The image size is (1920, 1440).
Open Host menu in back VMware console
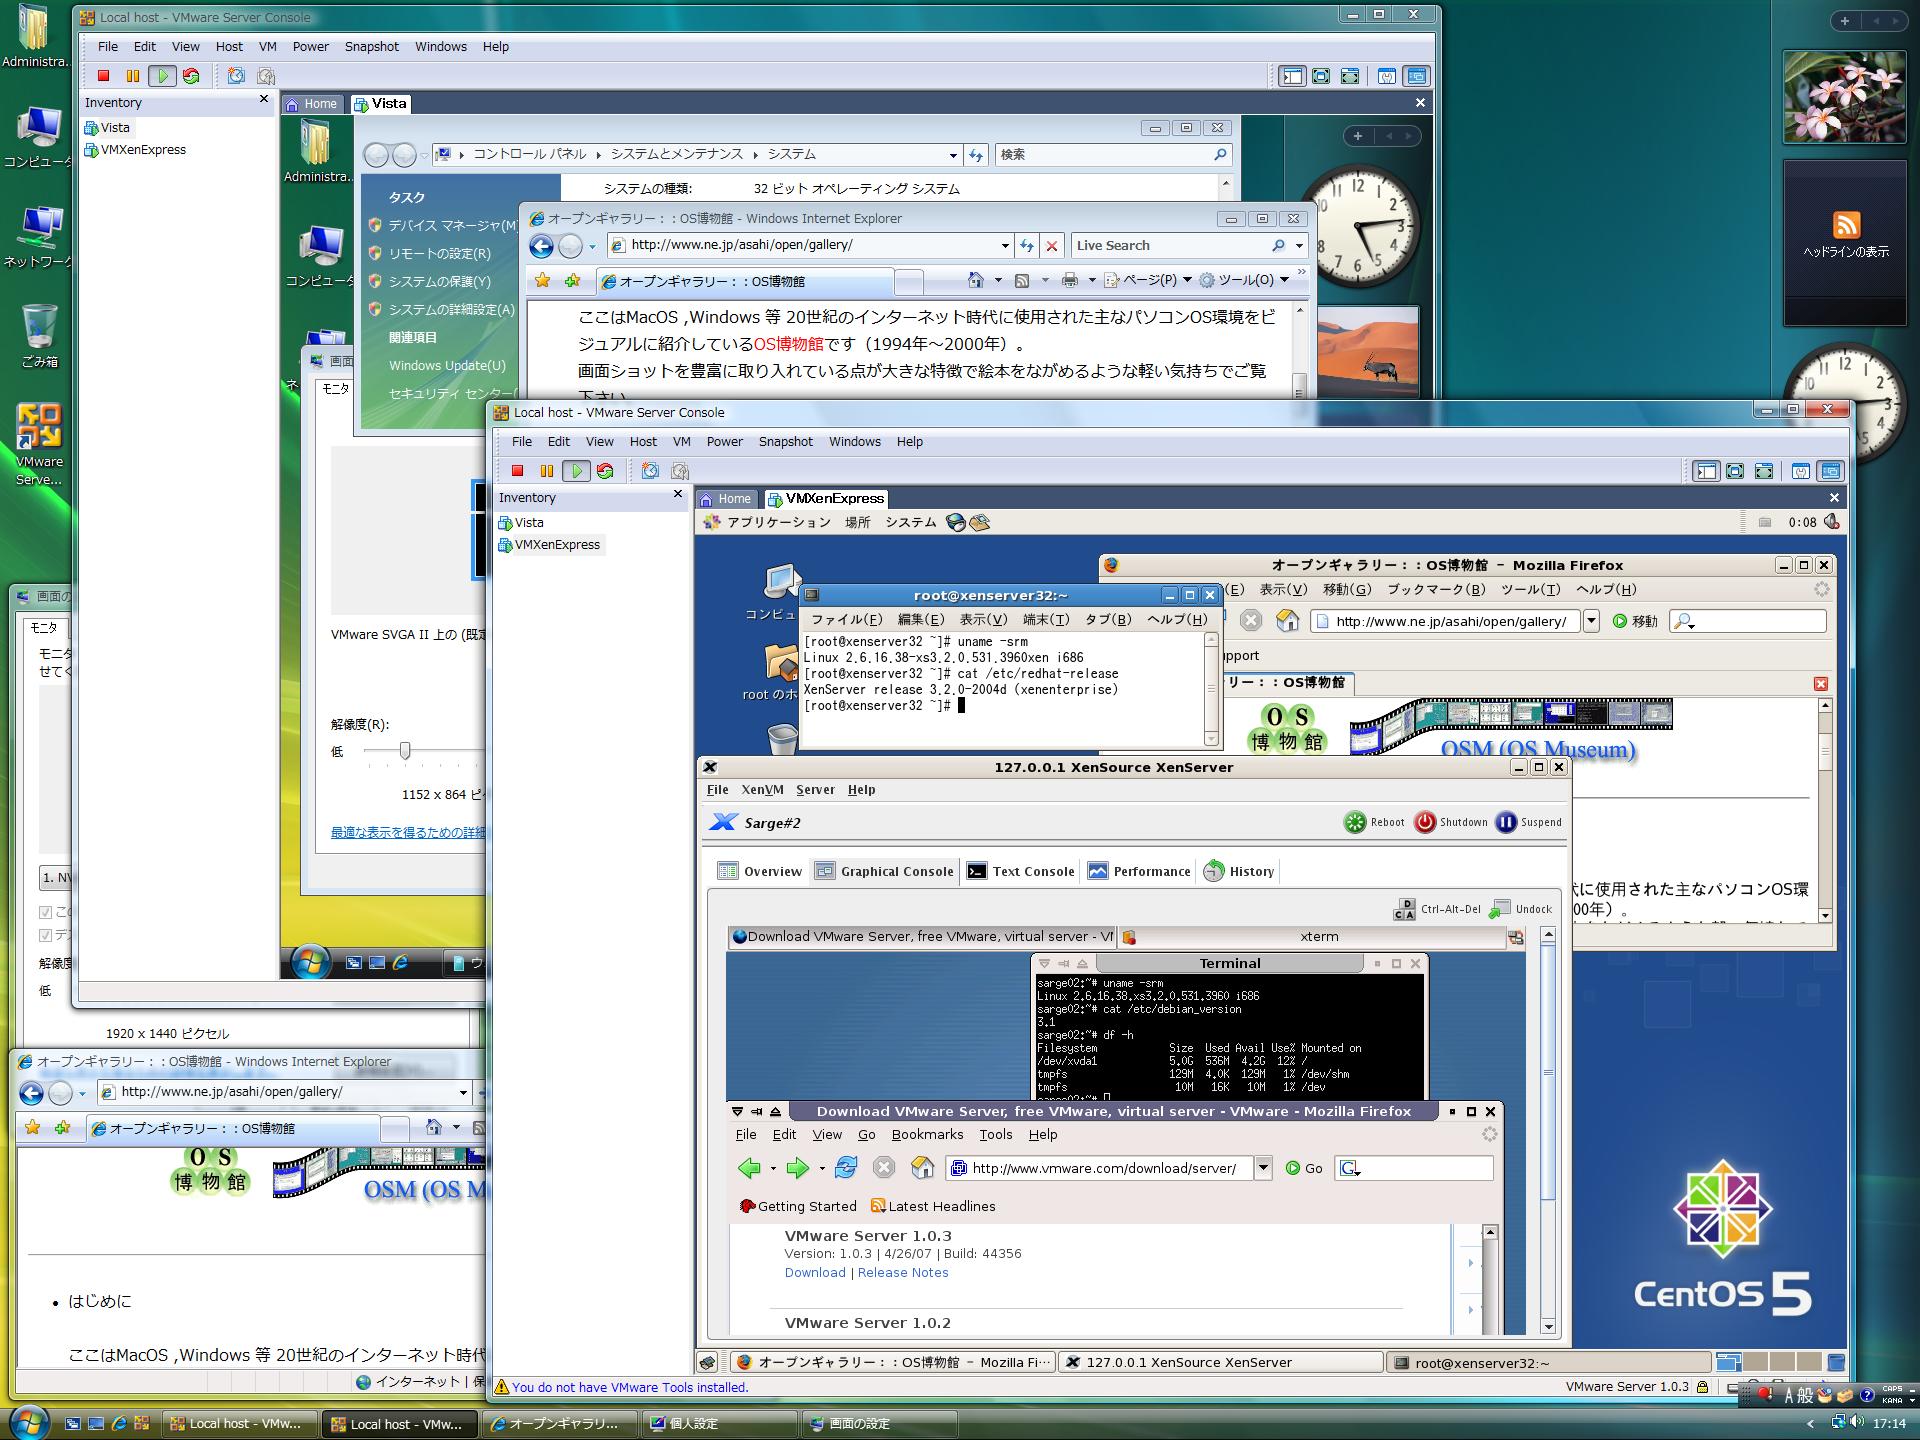coord(229,47)
